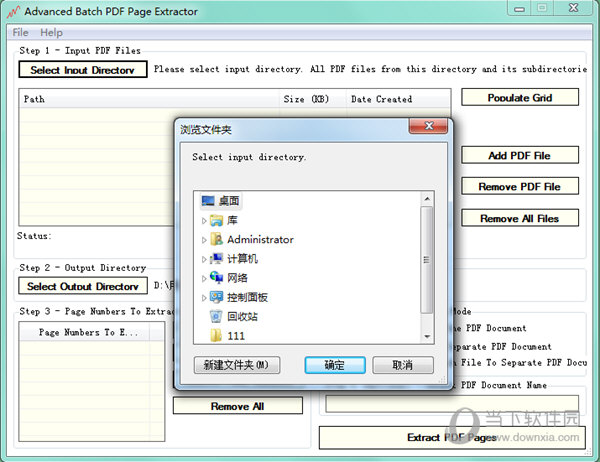Click the Computer (计算机) icon

point(216,259)
